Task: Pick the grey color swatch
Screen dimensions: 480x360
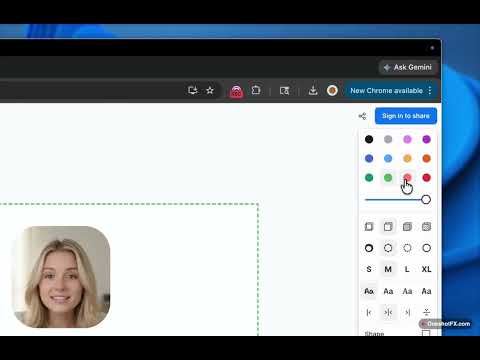Action: click(388, 139)
